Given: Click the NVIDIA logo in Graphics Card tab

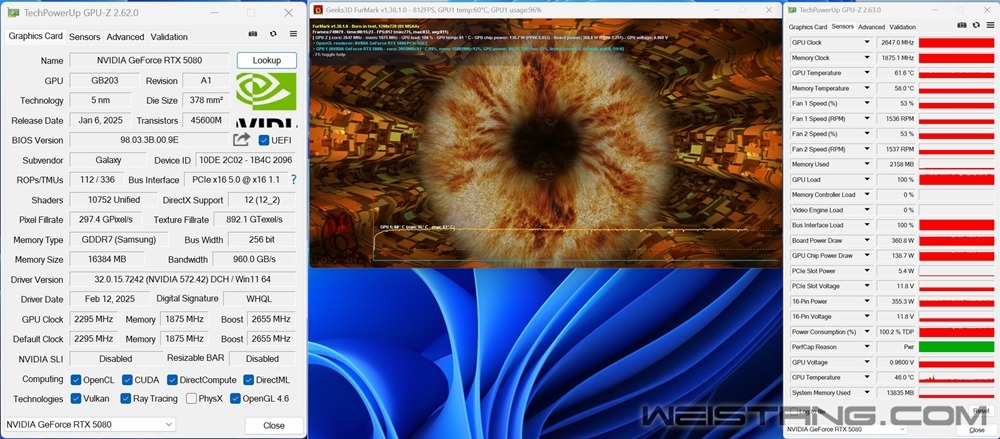Looking at the screenshot, I should (x=266, y=100).
